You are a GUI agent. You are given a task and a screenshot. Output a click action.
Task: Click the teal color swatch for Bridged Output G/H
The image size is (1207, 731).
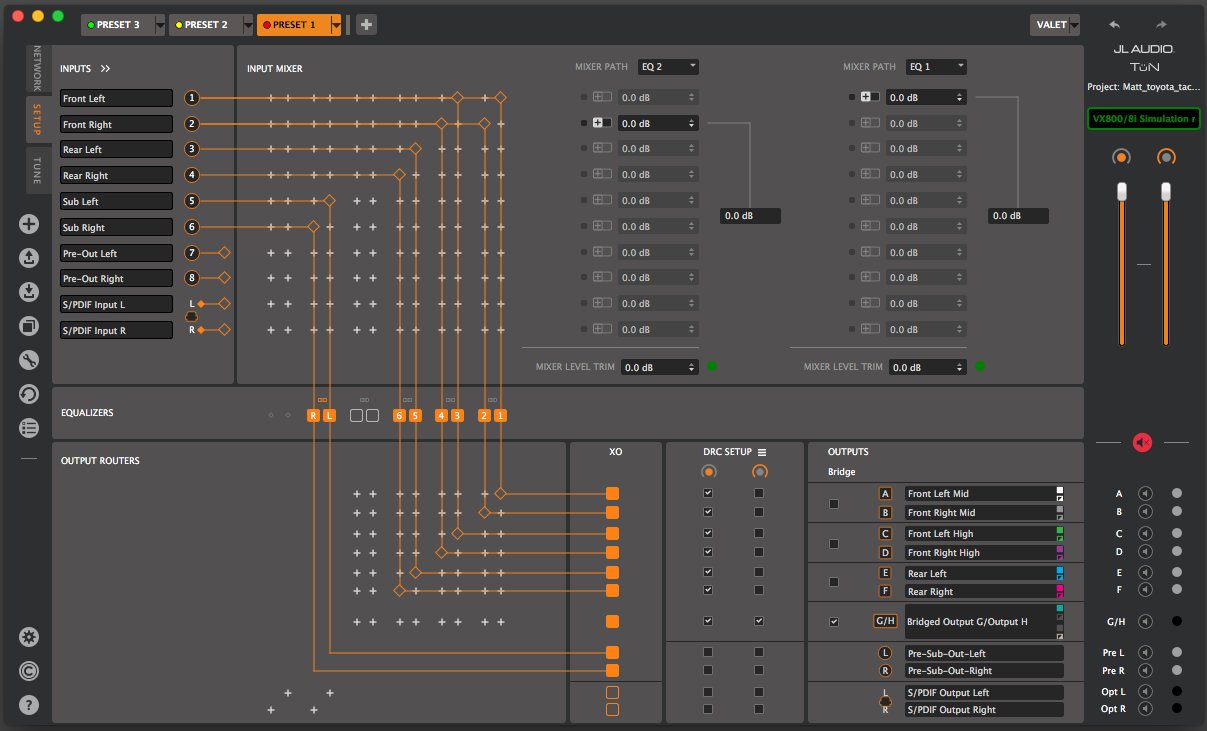(1059, 608)
